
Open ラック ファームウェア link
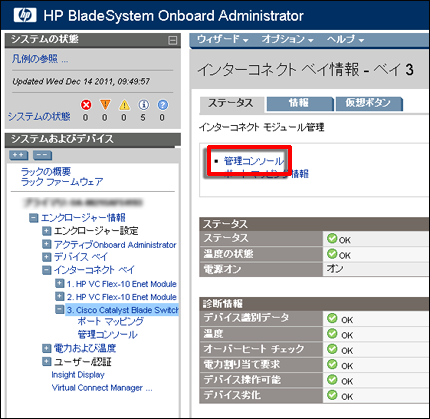[x=62, y=182]
